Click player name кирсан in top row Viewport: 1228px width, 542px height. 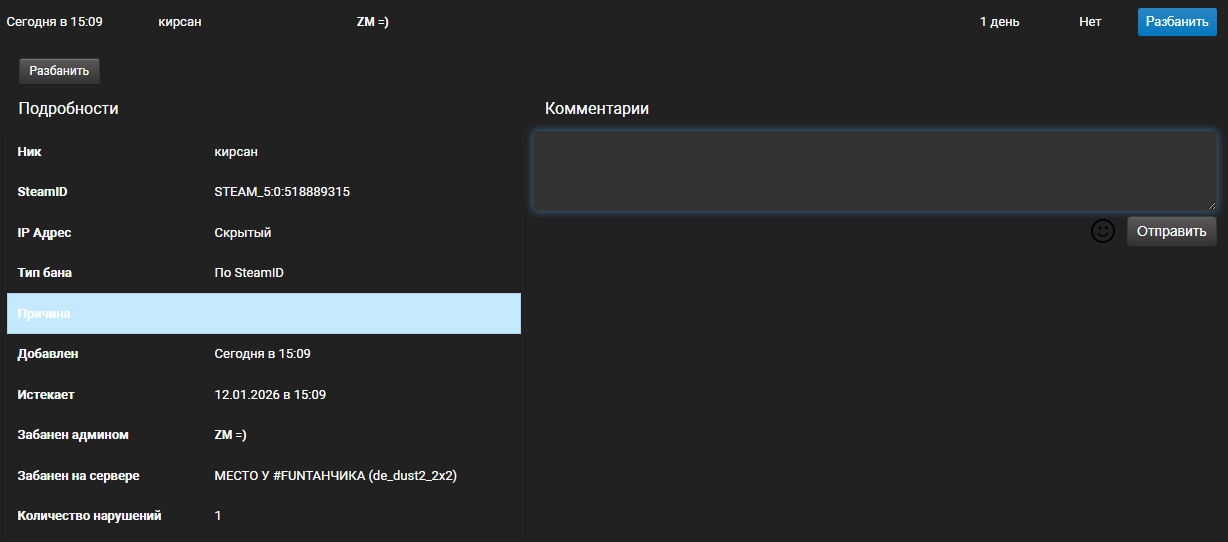[x=180, y=22]
